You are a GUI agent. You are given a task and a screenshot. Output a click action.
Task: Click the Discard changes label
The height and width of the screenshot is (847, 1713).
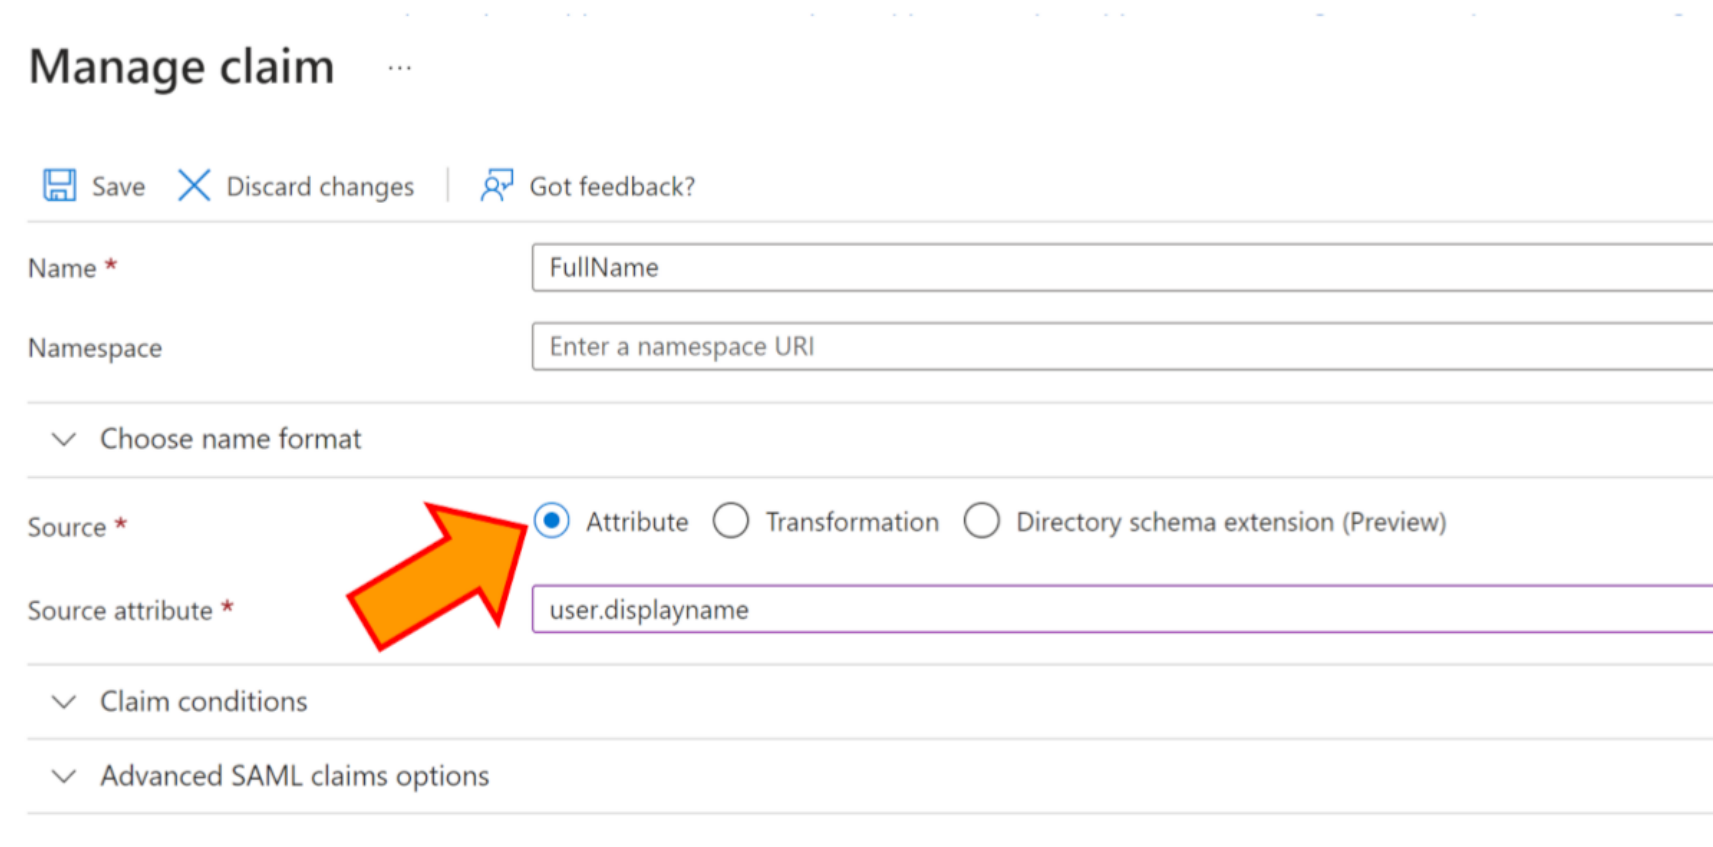click(320, 187)
